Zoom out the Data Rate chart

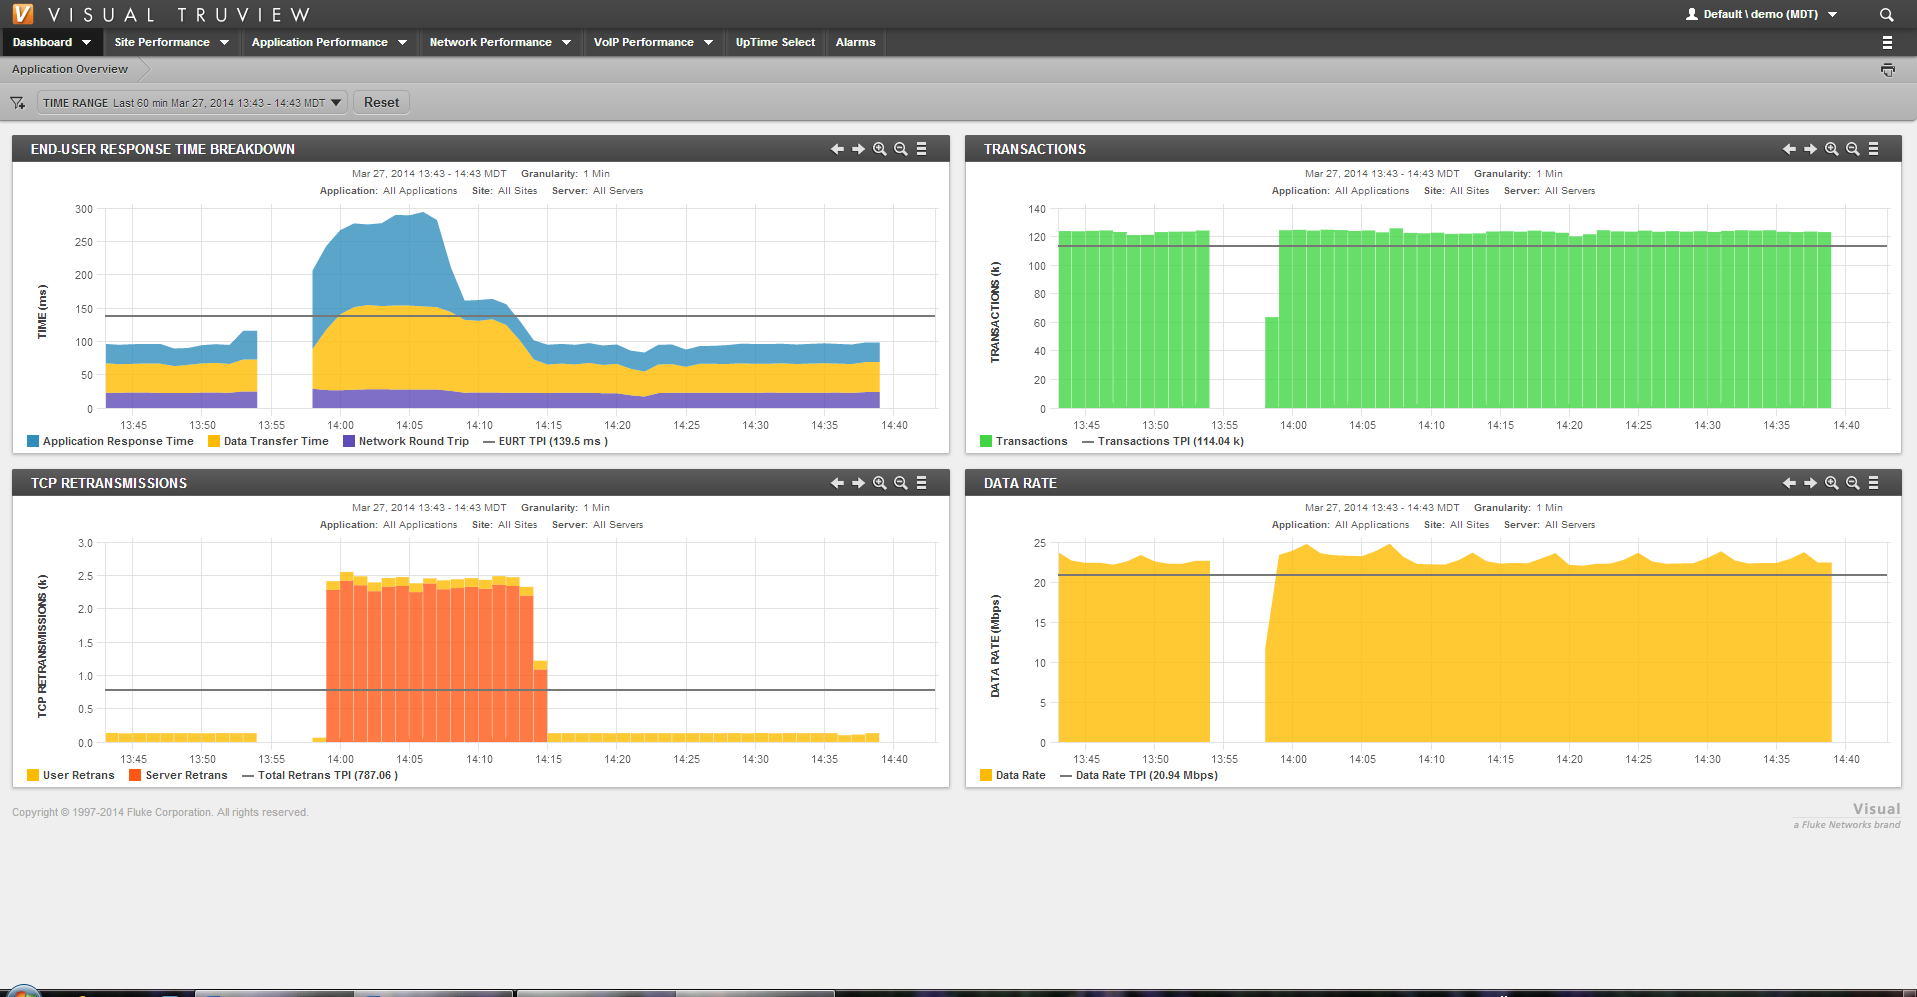(x=1853, y=483)
